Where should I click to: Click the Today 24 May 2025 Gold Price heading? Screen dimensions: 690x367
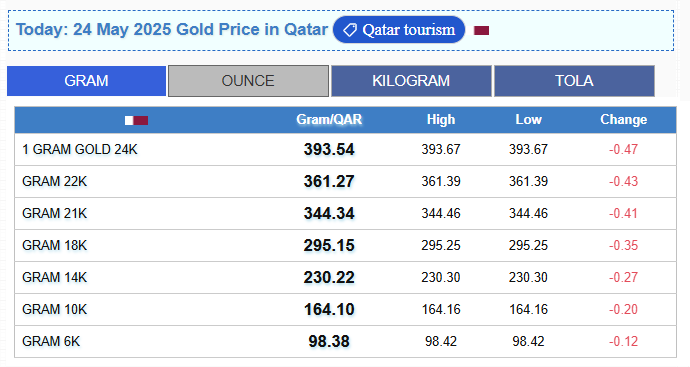(172, 29)
